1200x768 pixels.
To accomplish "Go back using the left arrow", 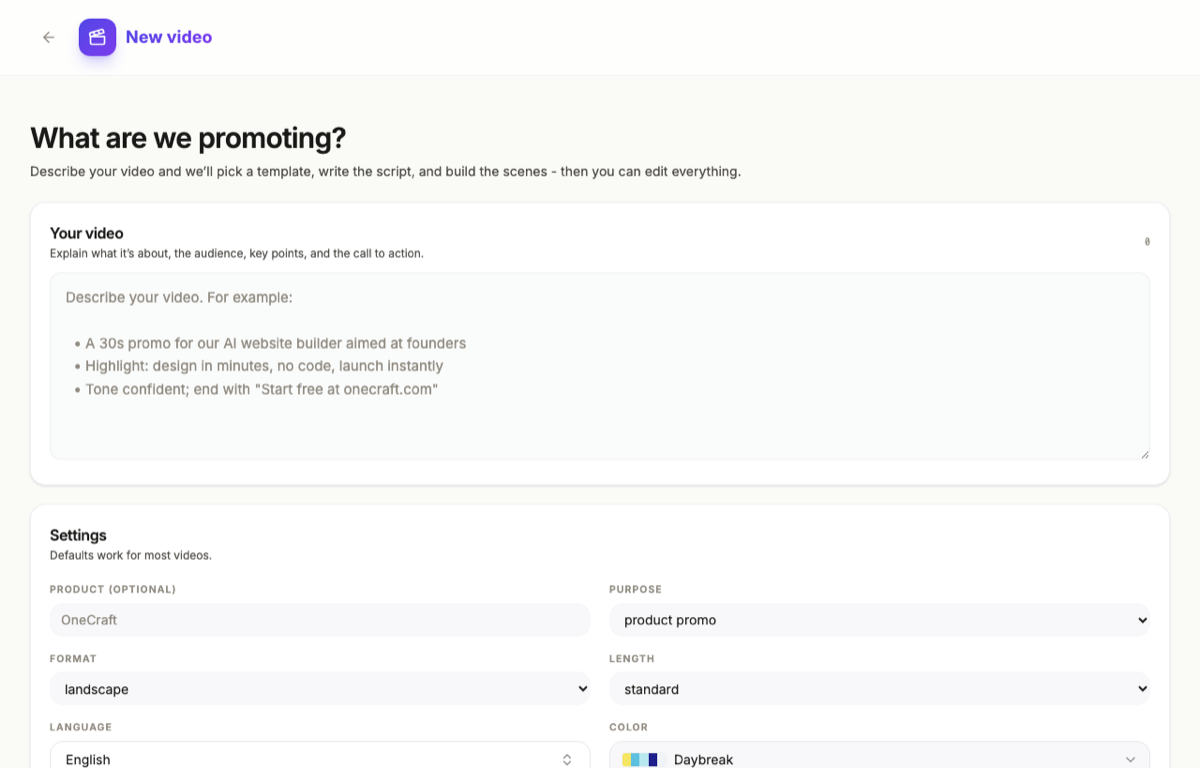I will pyautogui.click(x=48, y=37).
